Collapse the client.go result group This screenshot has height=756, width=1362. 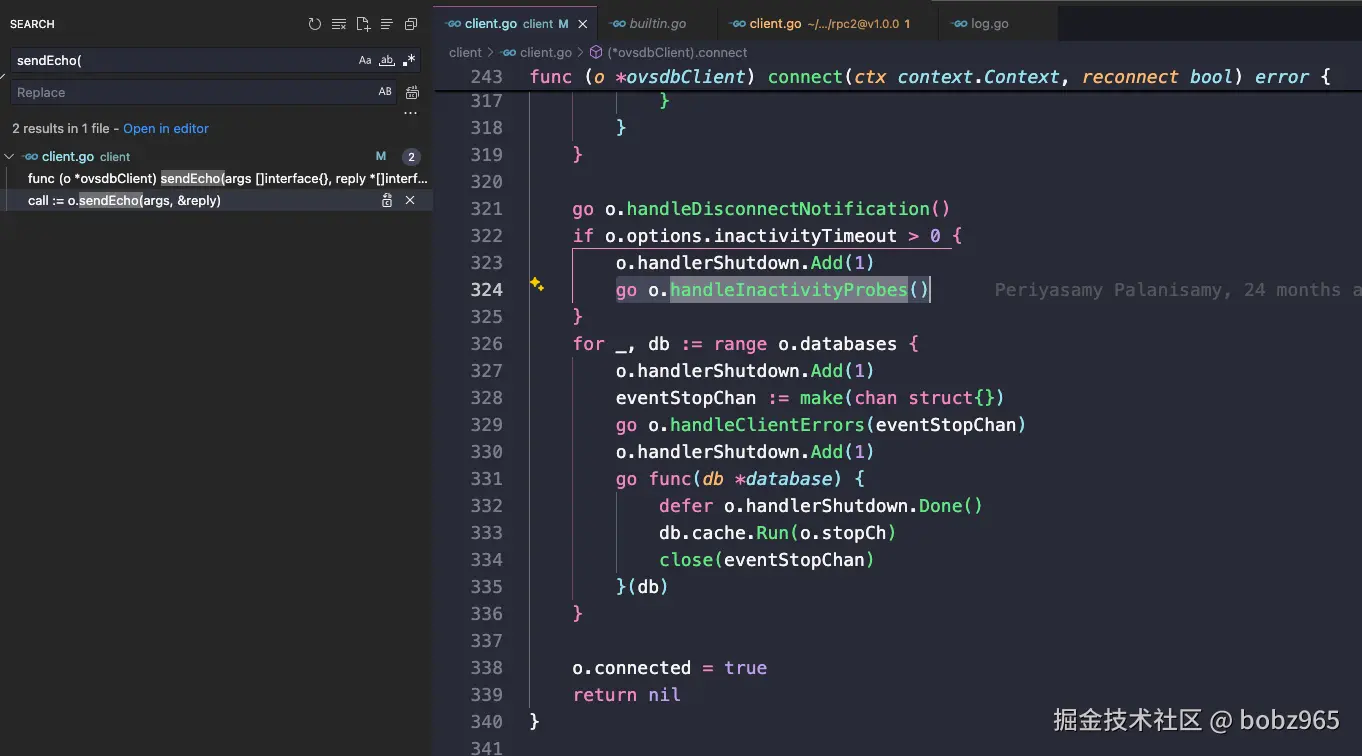click(x=9, y=156)
